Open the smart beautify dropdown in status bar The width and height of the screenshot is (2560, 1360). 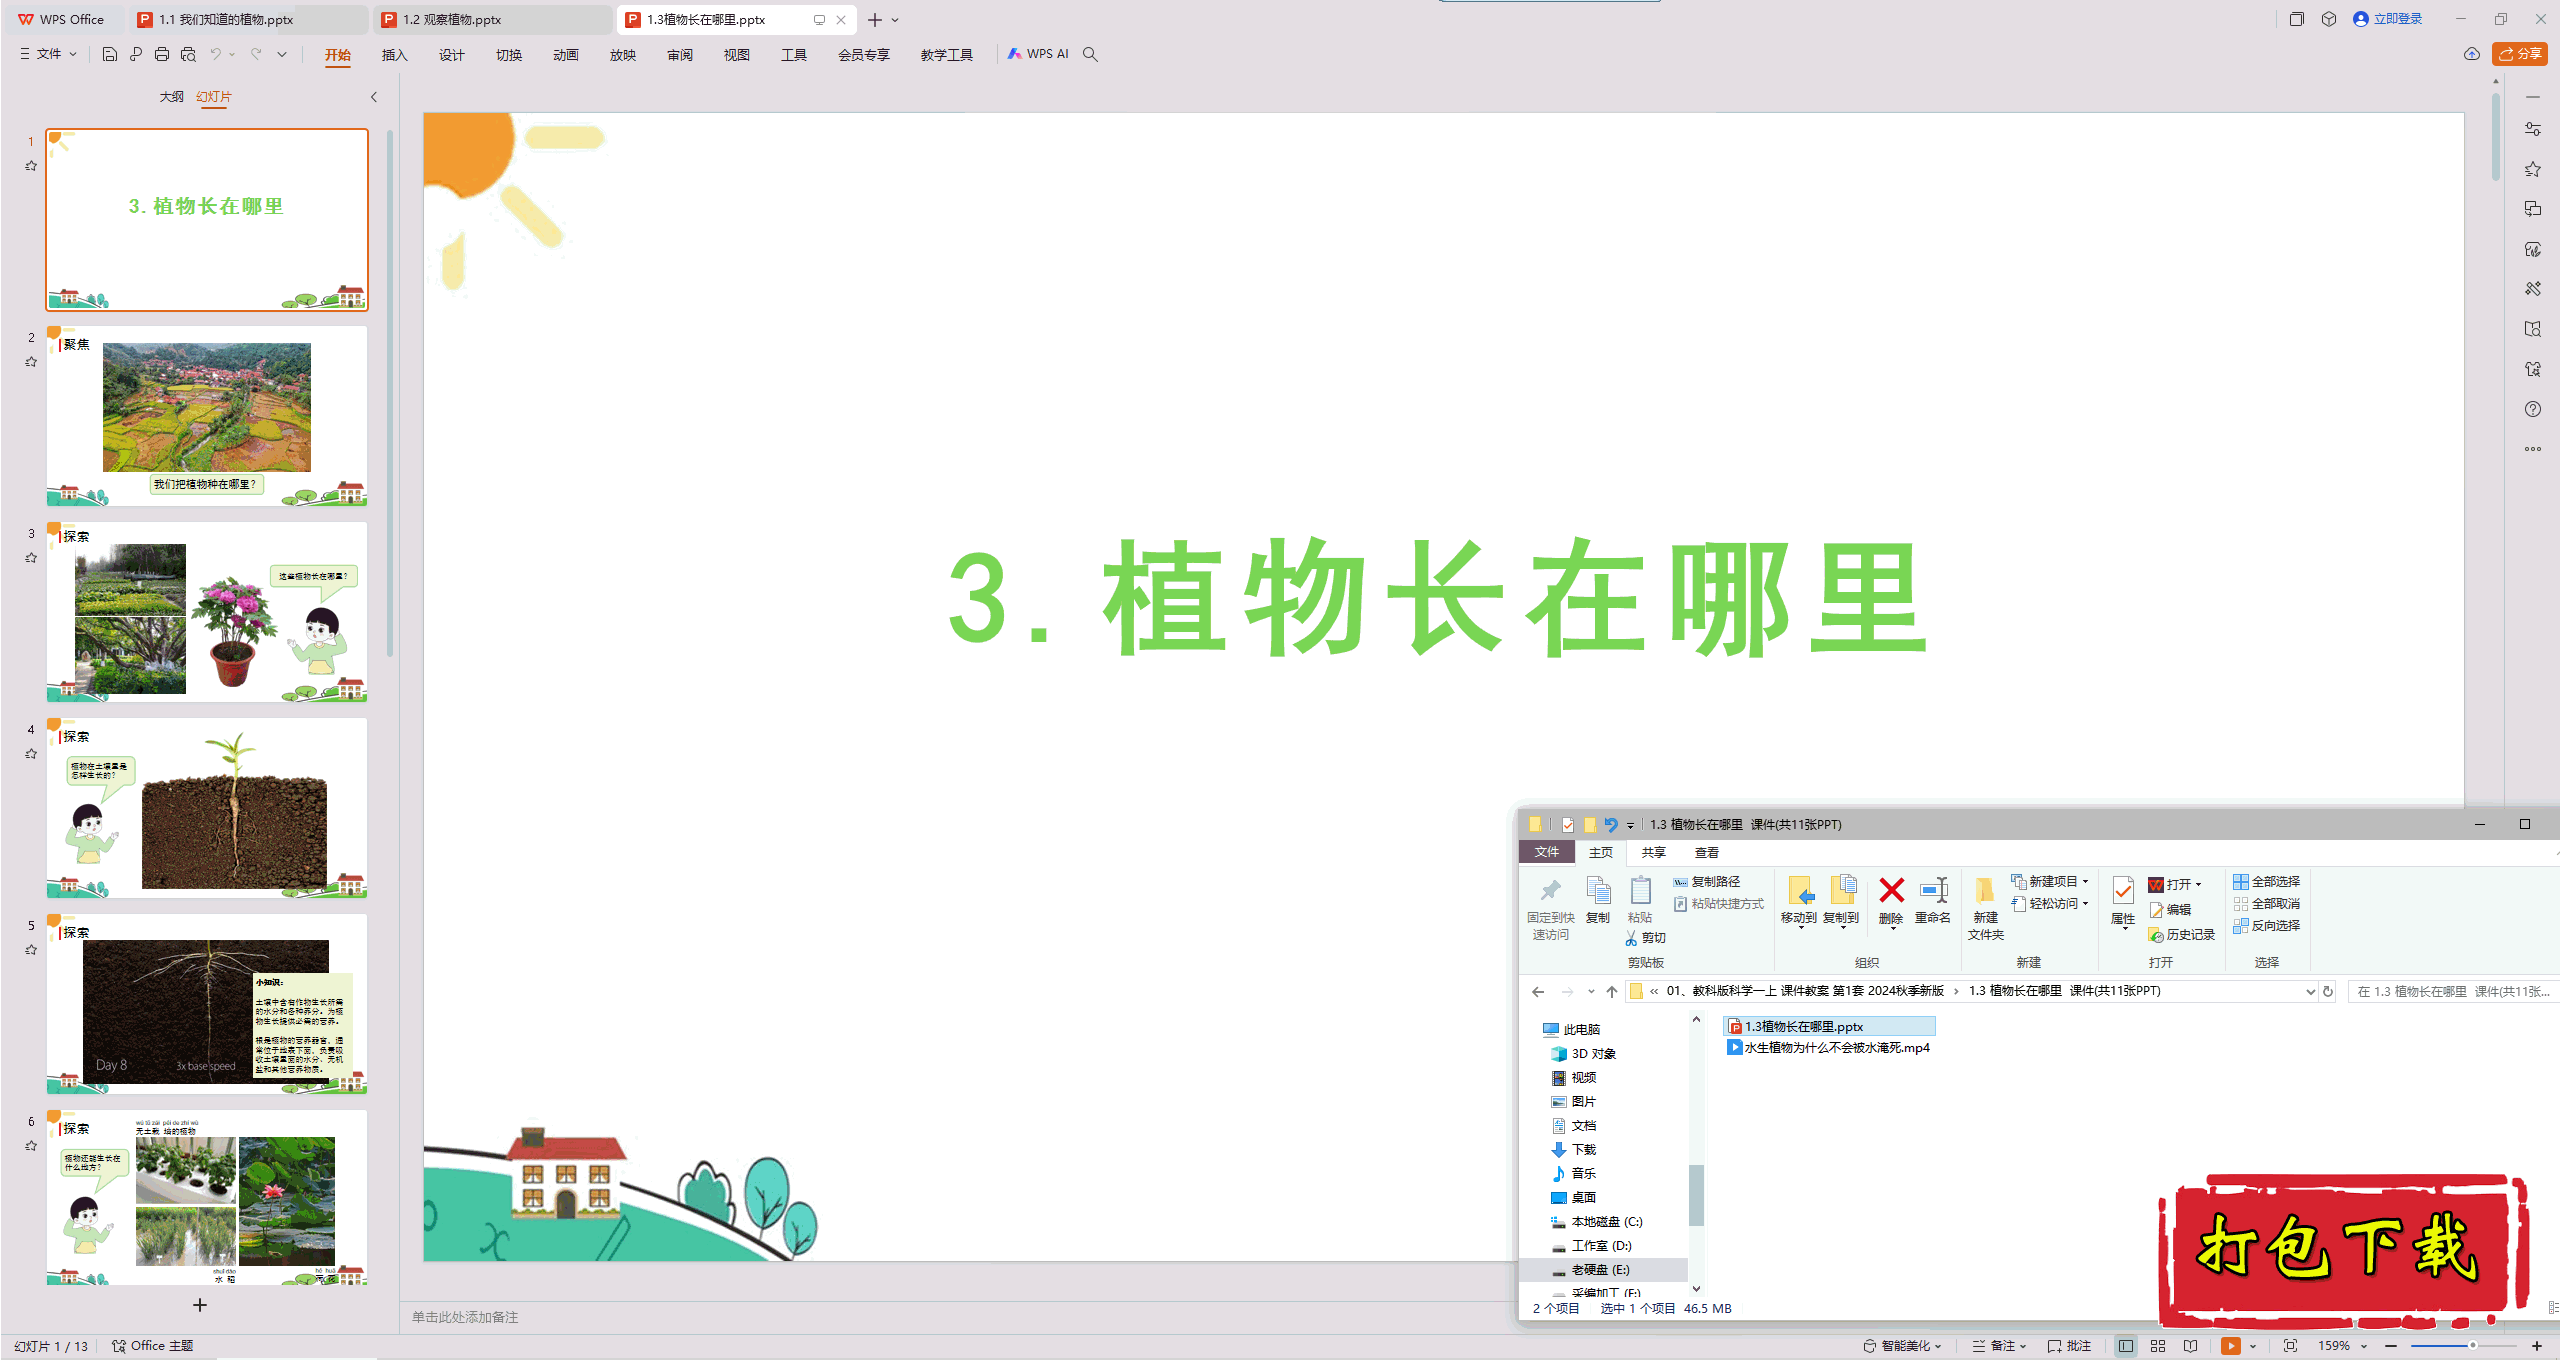pos(1902,1346)
